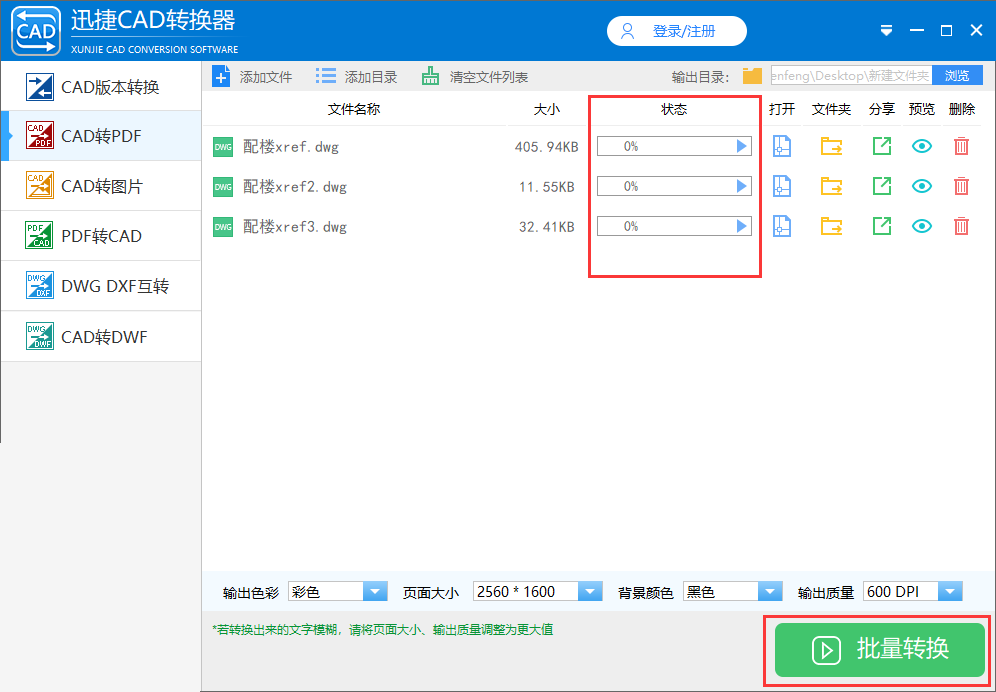Screen dimensions: 996x692
Task: Click the DWG file icon of 配楼xref3.dwg
Action: [223, 227]
